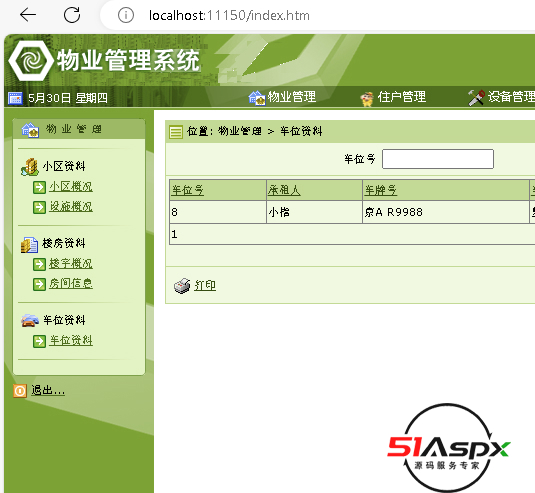Click the hexagon swirl system logo
This screenshot has height=493, width=535.
coord(31,60)
